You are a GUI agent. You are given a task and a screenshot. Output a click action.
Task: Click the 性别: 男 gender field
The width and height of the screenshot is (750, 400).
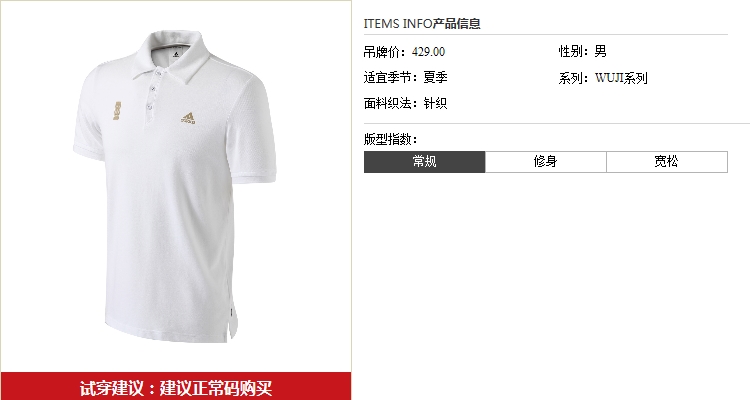[x=583, y=51]
